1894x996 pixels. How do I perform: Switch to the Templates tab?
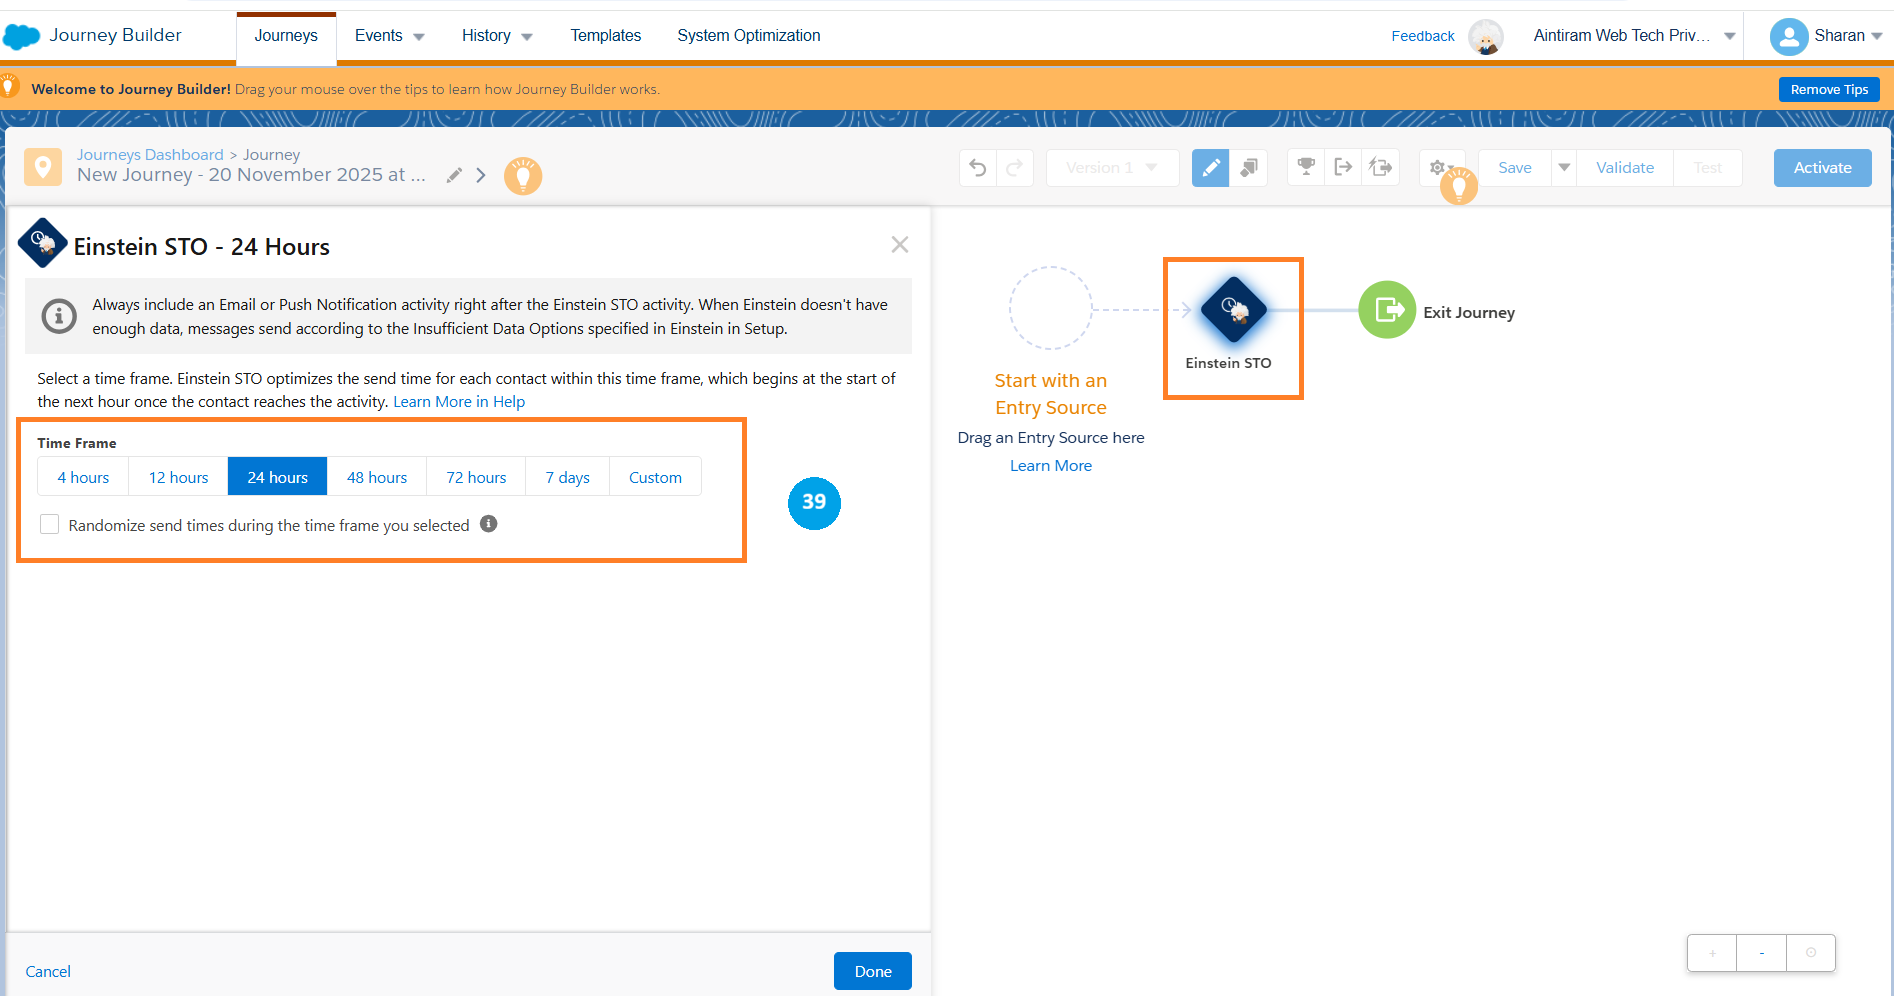pos(605,36)
